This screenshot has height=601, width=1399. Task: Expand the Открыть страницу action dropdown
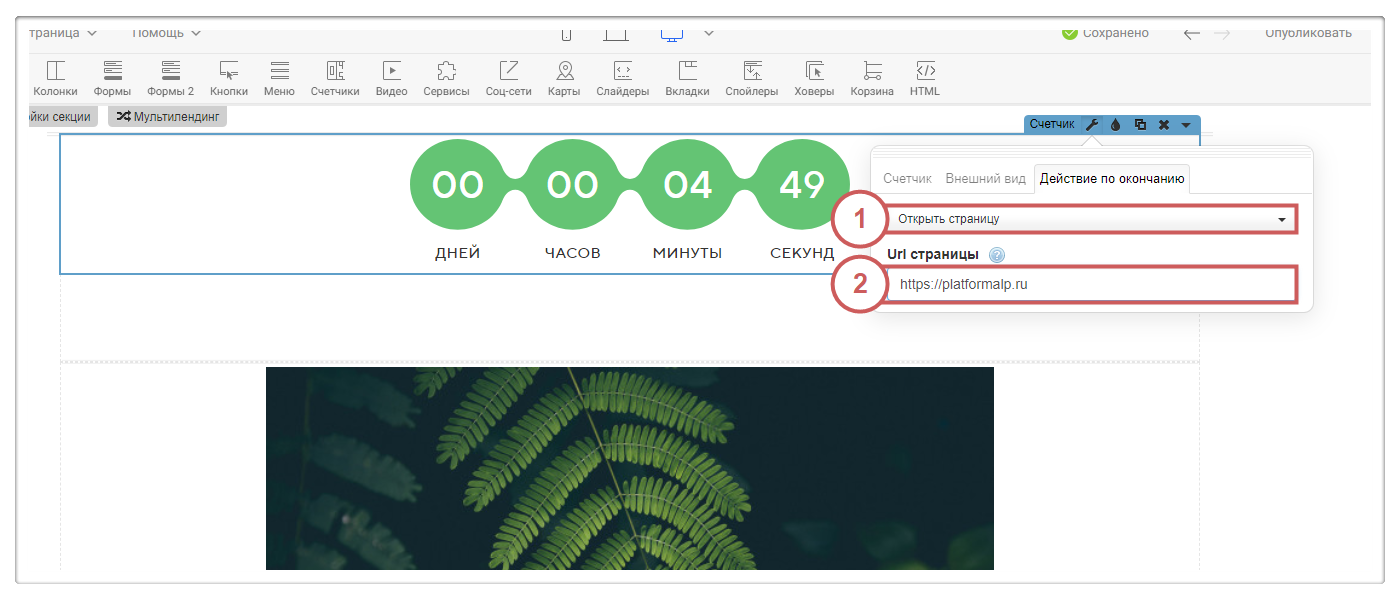[1091, 219]
